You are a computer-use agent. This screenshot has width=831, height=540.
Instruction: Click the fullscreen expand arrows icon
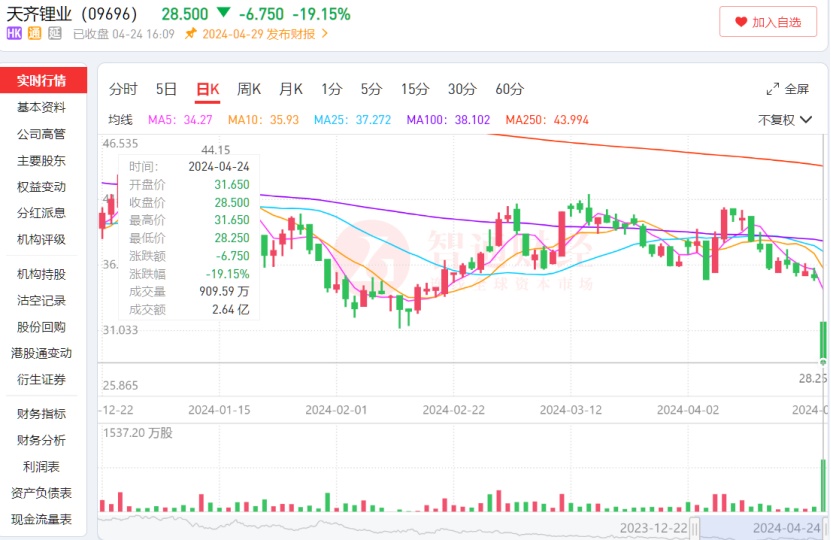click(772, 89)
